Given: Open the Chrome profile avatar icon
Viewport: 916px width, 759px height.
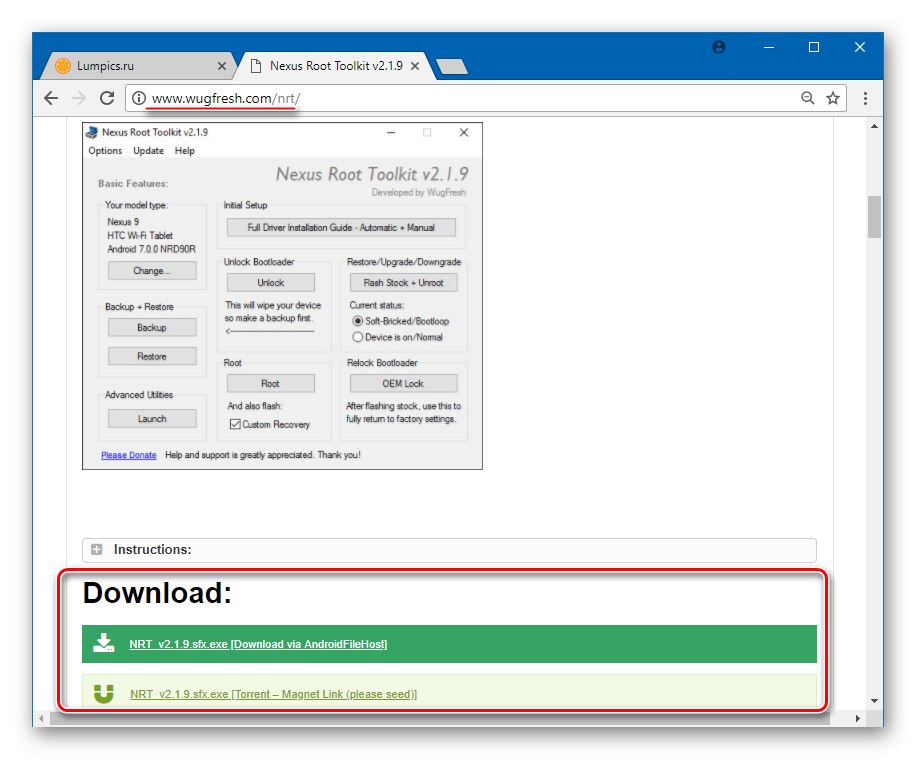Looking at the screenshot, I should pyautogui.click(x=719, y=47).
